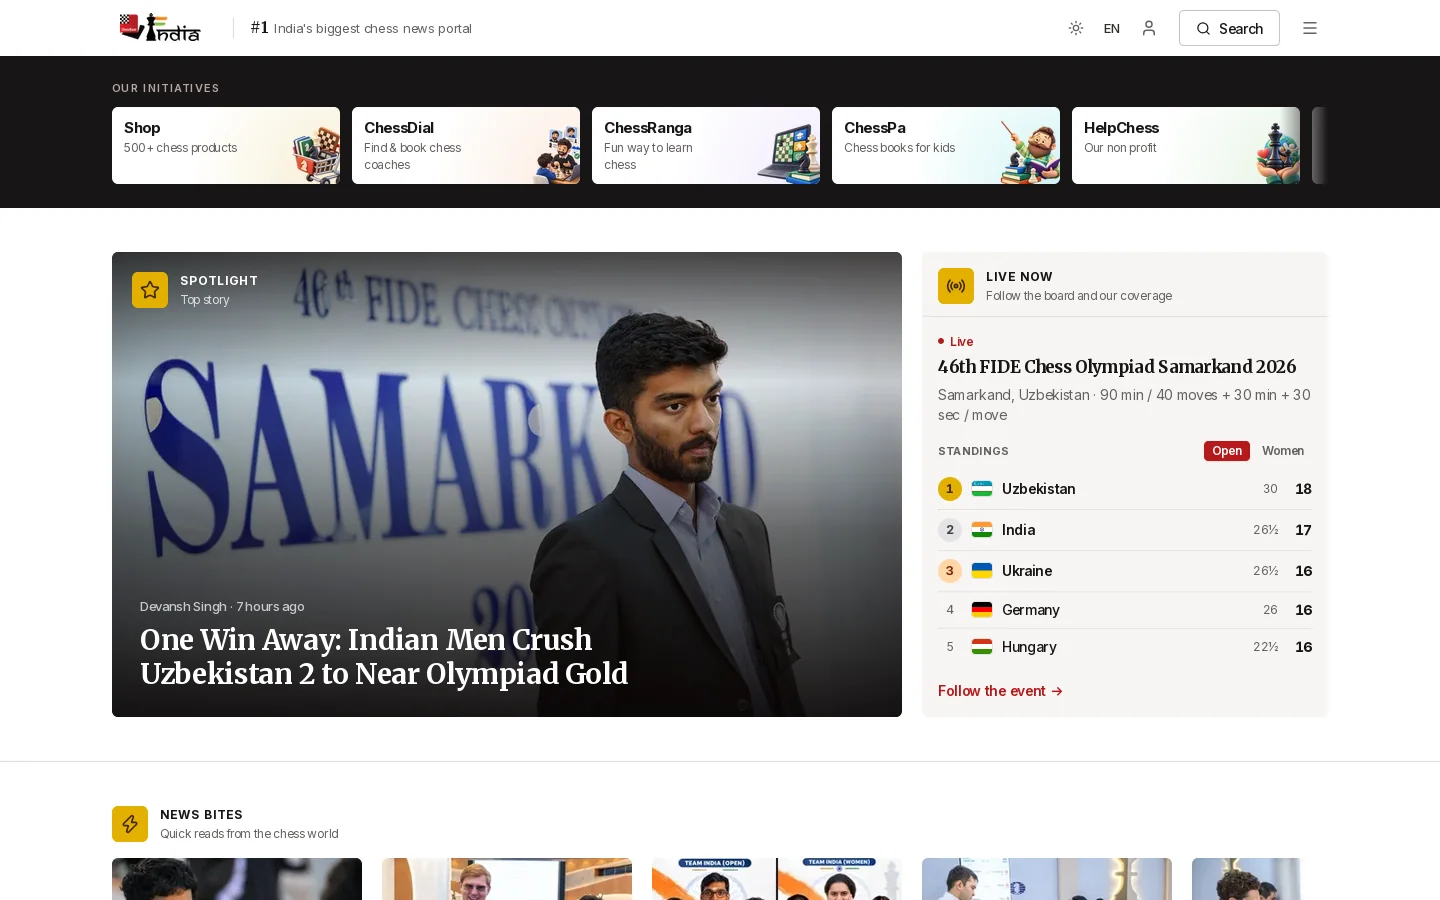Select the Open standings tab
Screen dimensions: 1440x900
1227,451
